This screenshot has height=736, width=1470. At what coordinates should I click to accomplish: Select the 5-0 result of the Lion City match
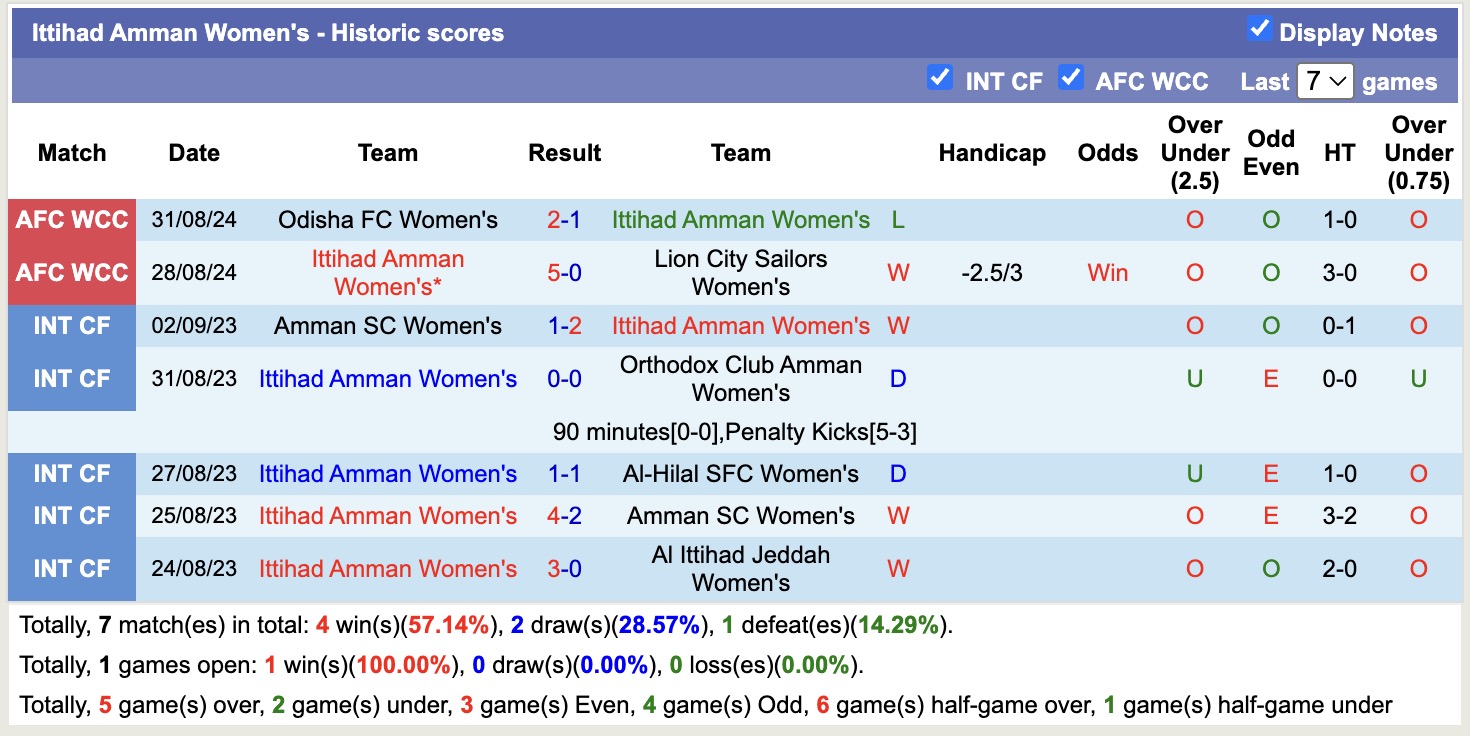(565, 272)
